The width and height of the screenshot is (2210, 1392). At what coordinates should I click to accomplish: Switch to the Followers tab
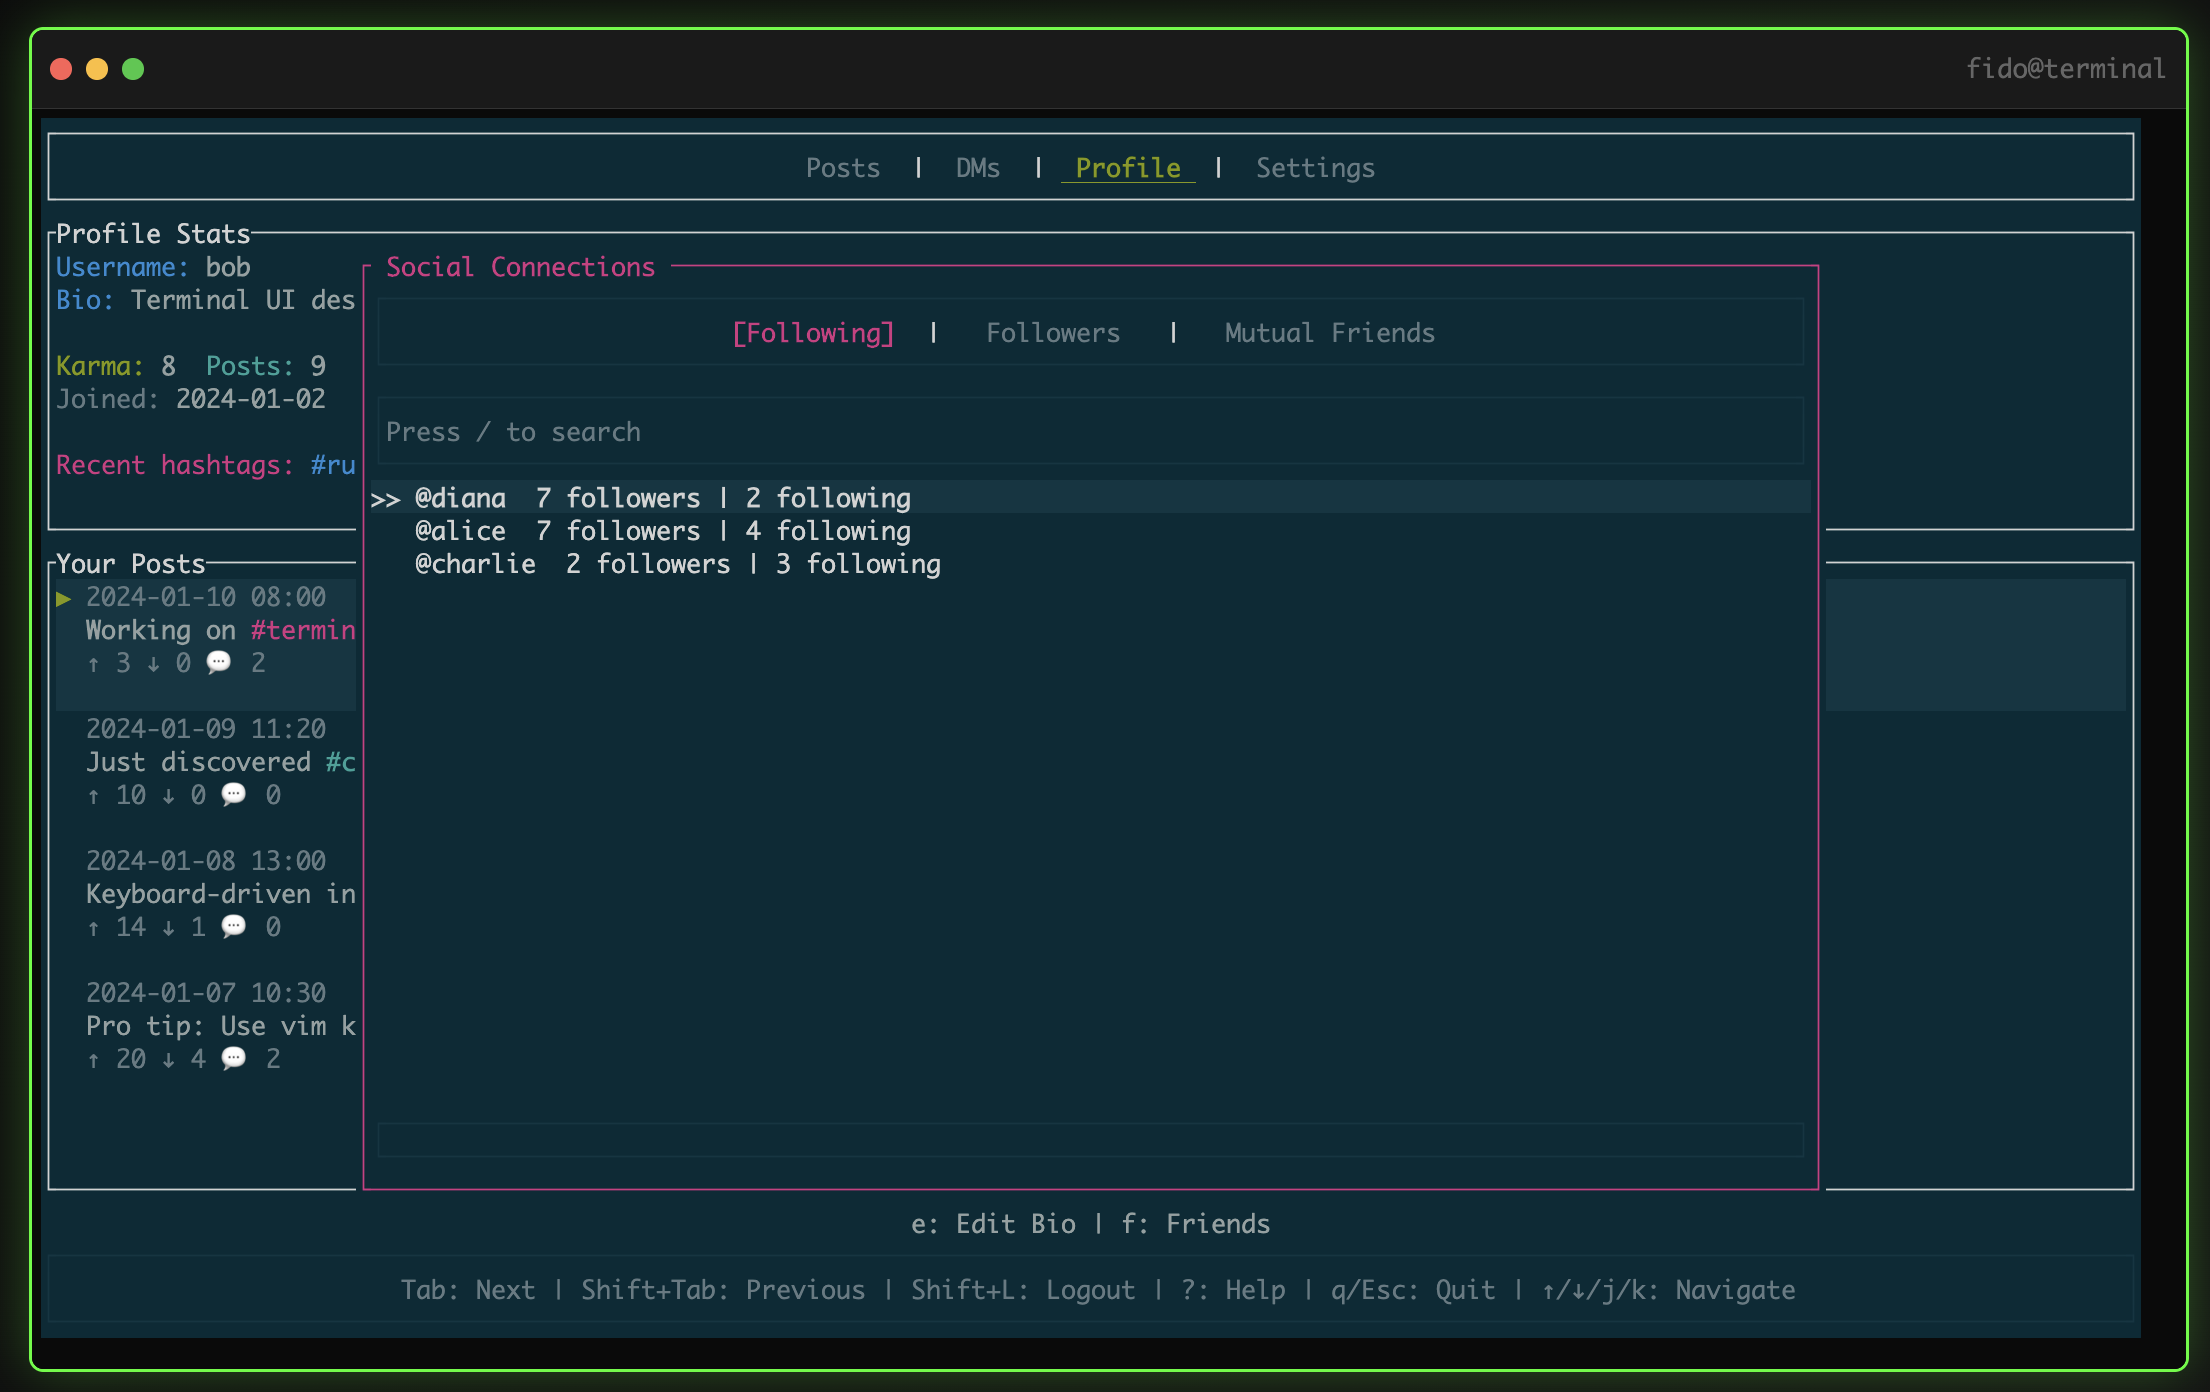tap(1052, 333)
